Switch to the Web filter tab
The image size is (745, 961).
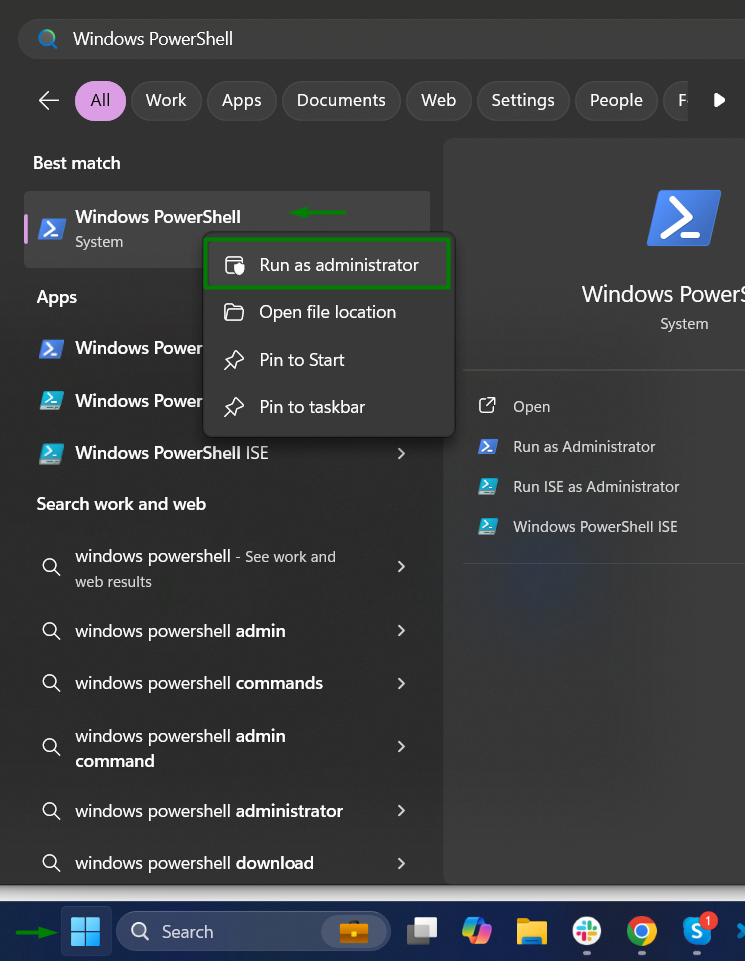click(438, 100)
